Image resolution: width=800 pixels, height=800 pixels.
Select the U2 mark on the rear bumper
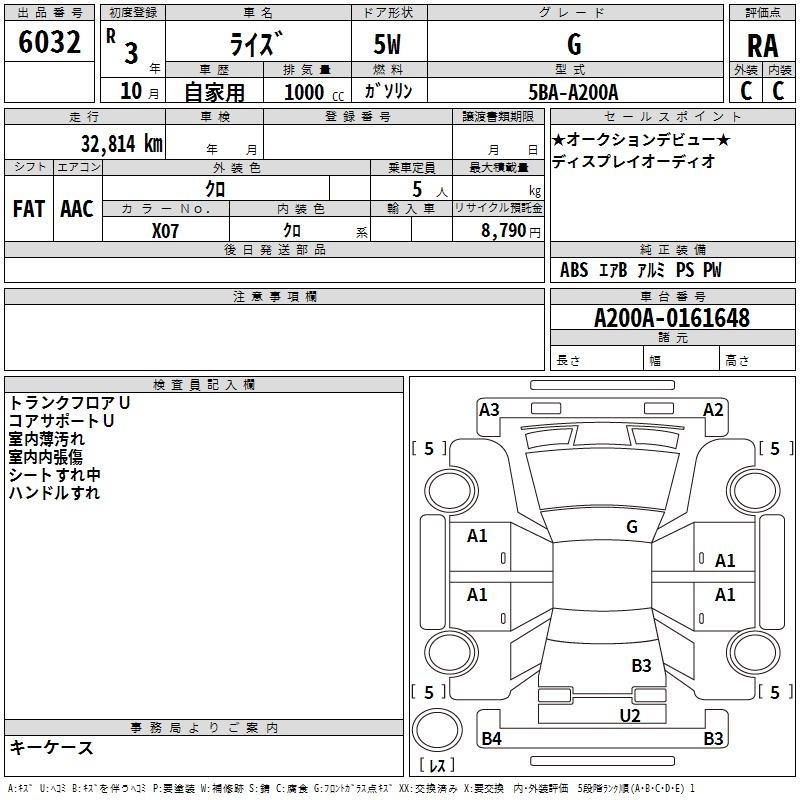(629, 715)
